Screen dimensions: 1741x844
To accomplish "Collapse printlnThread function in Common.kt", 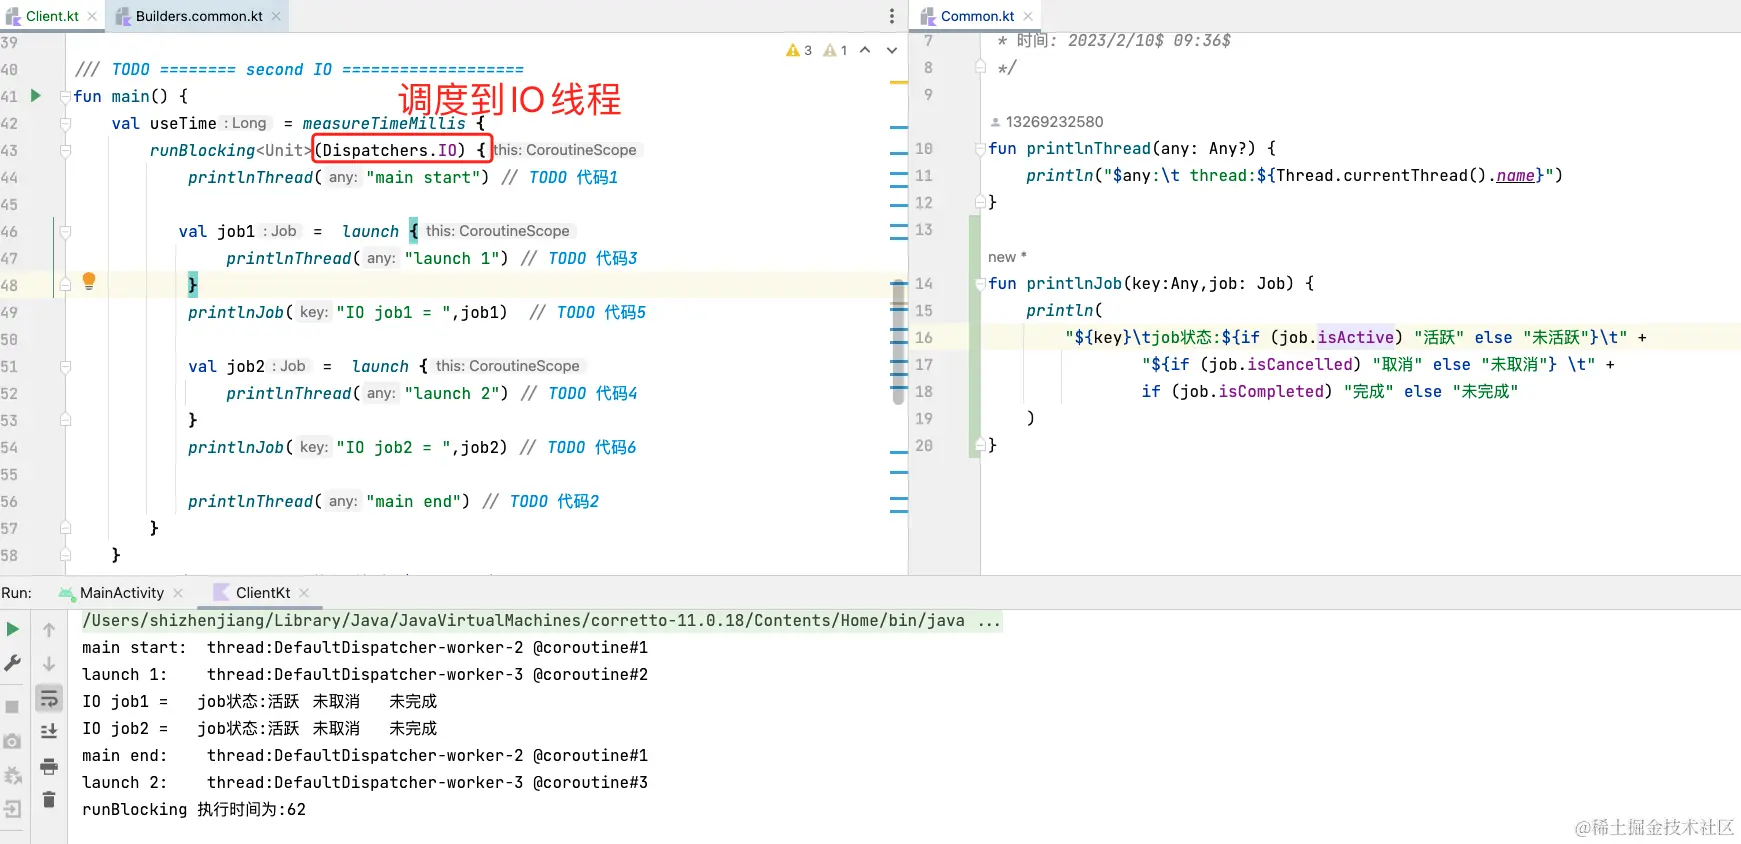I will coord(980,149).
